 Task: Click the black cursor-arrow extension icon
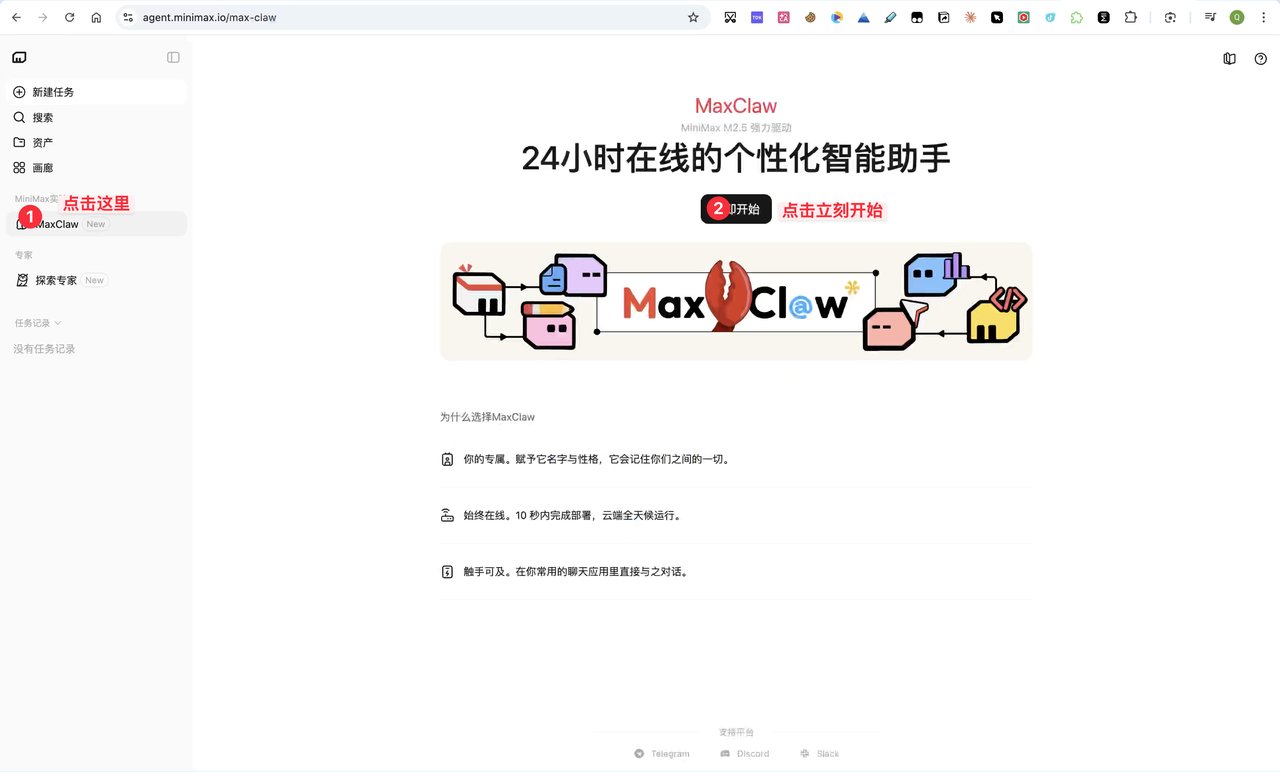click(x=997, y=17)
